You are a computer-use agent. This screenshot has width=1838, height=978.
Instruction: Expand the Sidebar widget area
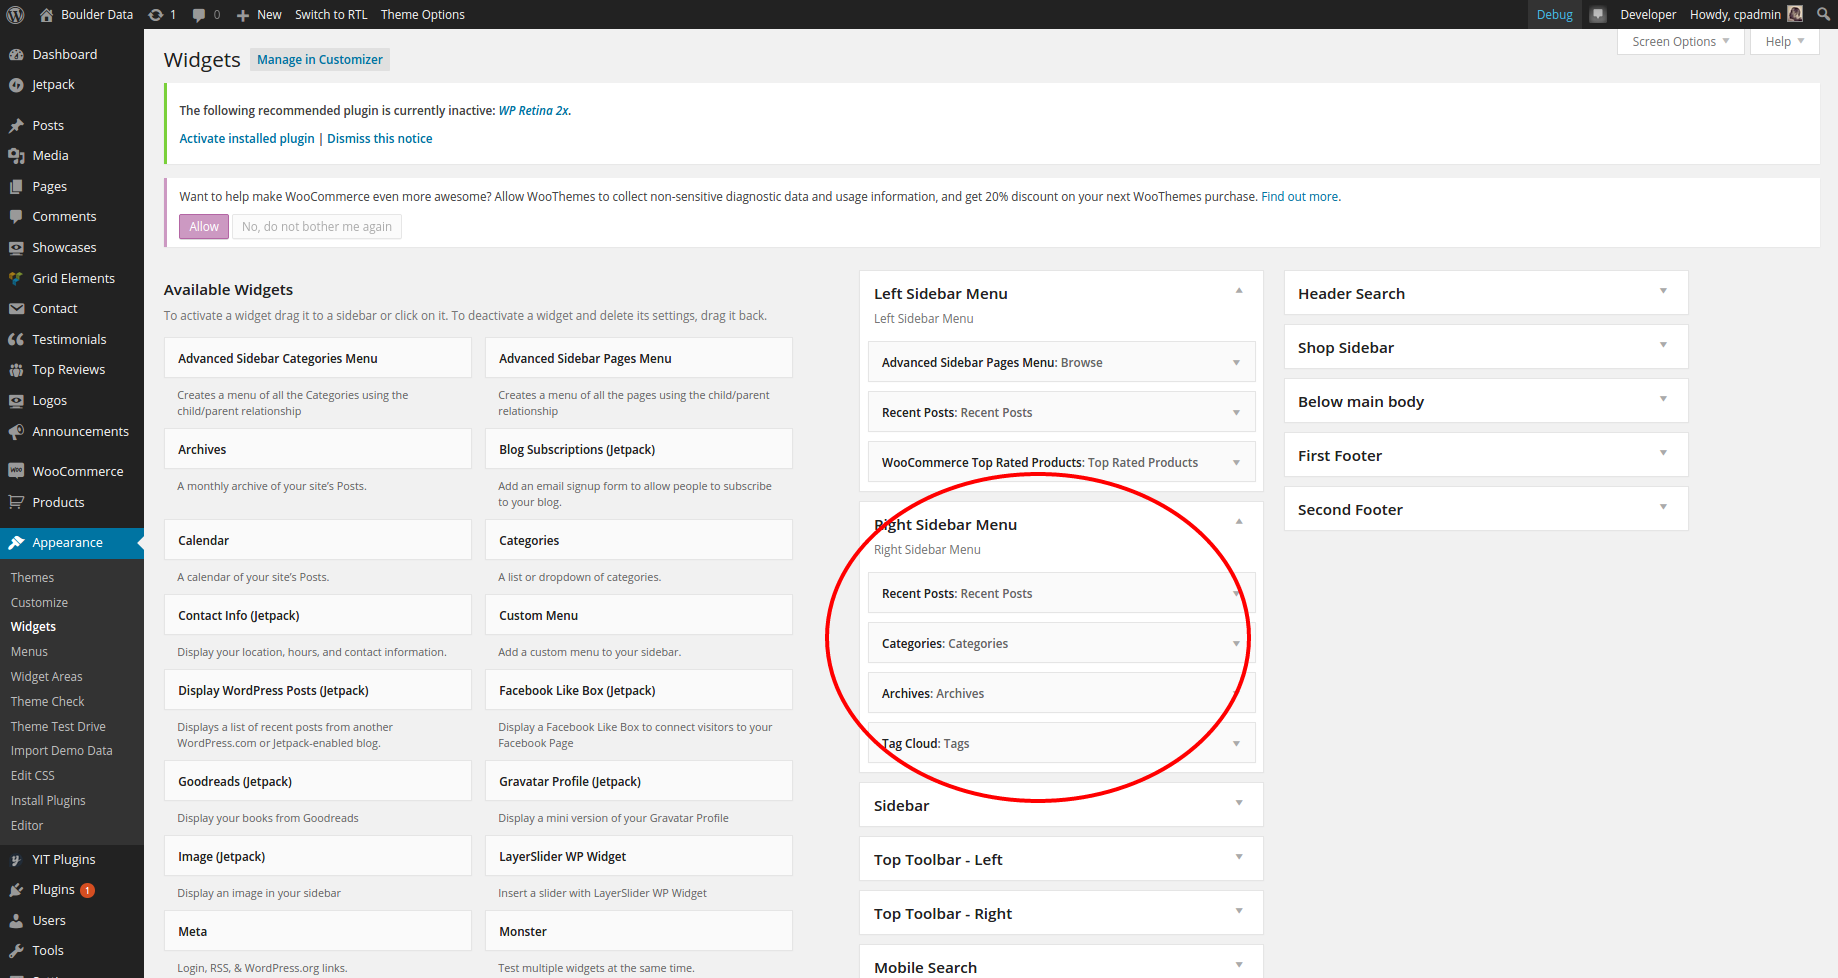coord(1239,803)
